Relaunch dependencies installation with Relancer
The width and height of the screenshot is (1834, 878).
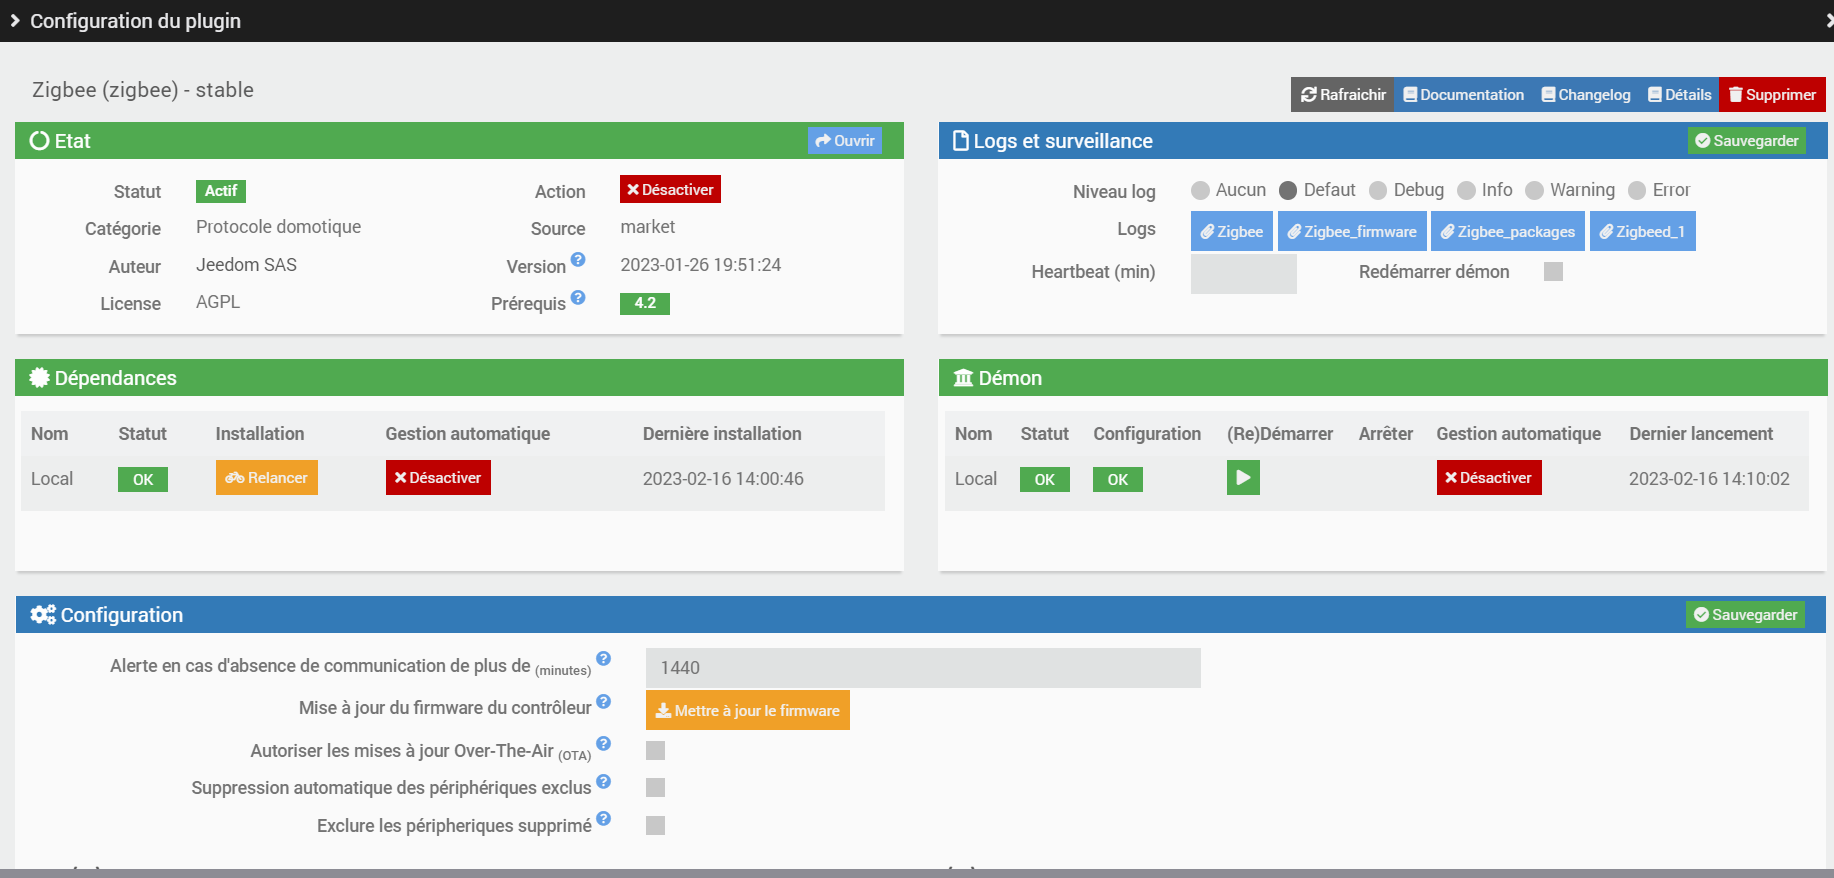(x=267, y=478)
